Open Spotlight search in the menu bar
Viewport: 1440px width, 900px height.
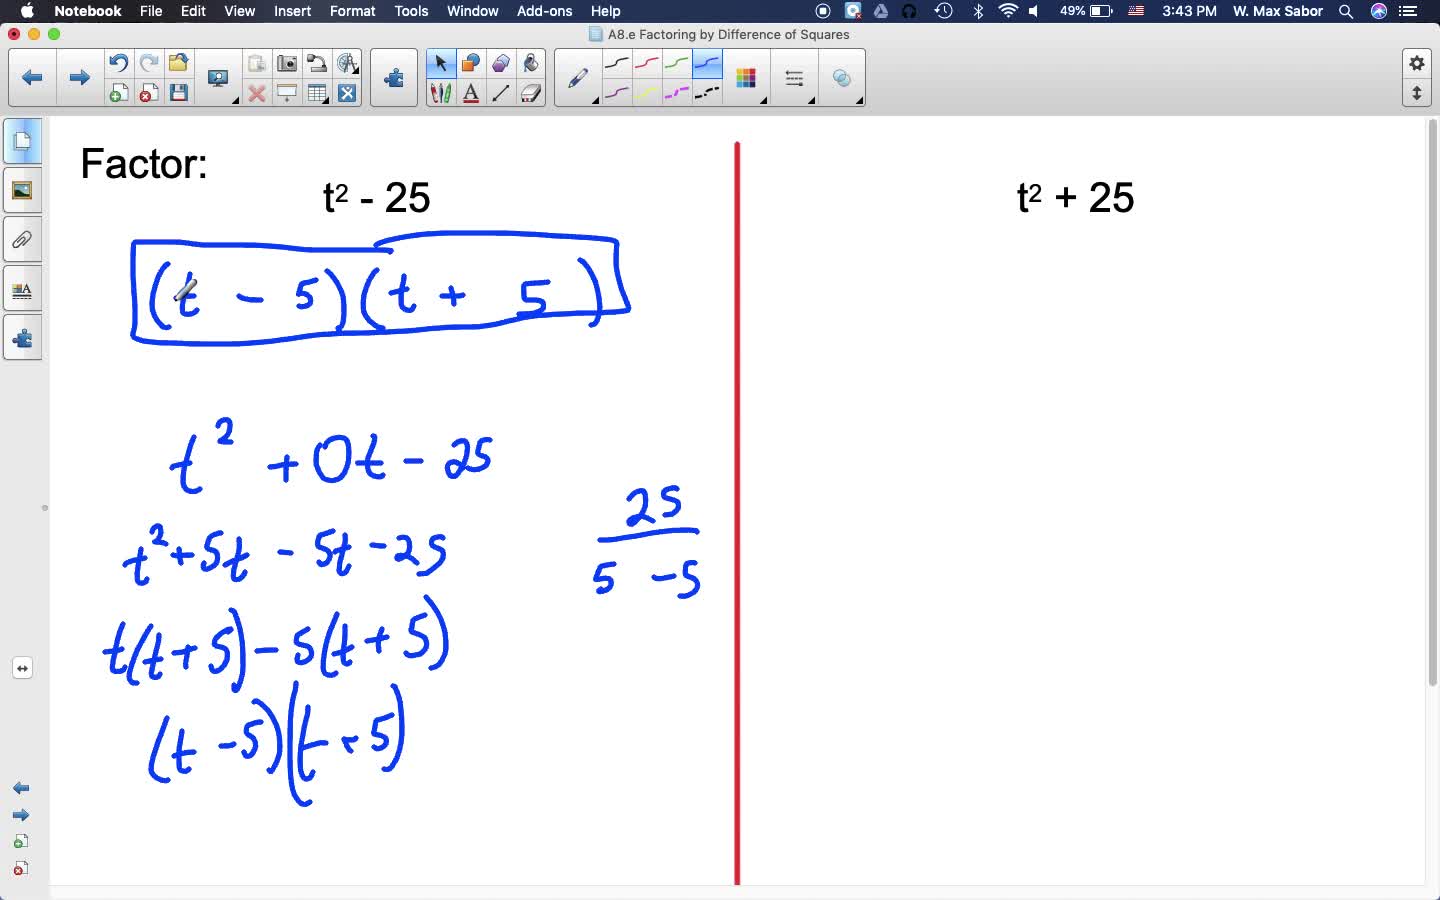click(x=1346, y=11)
